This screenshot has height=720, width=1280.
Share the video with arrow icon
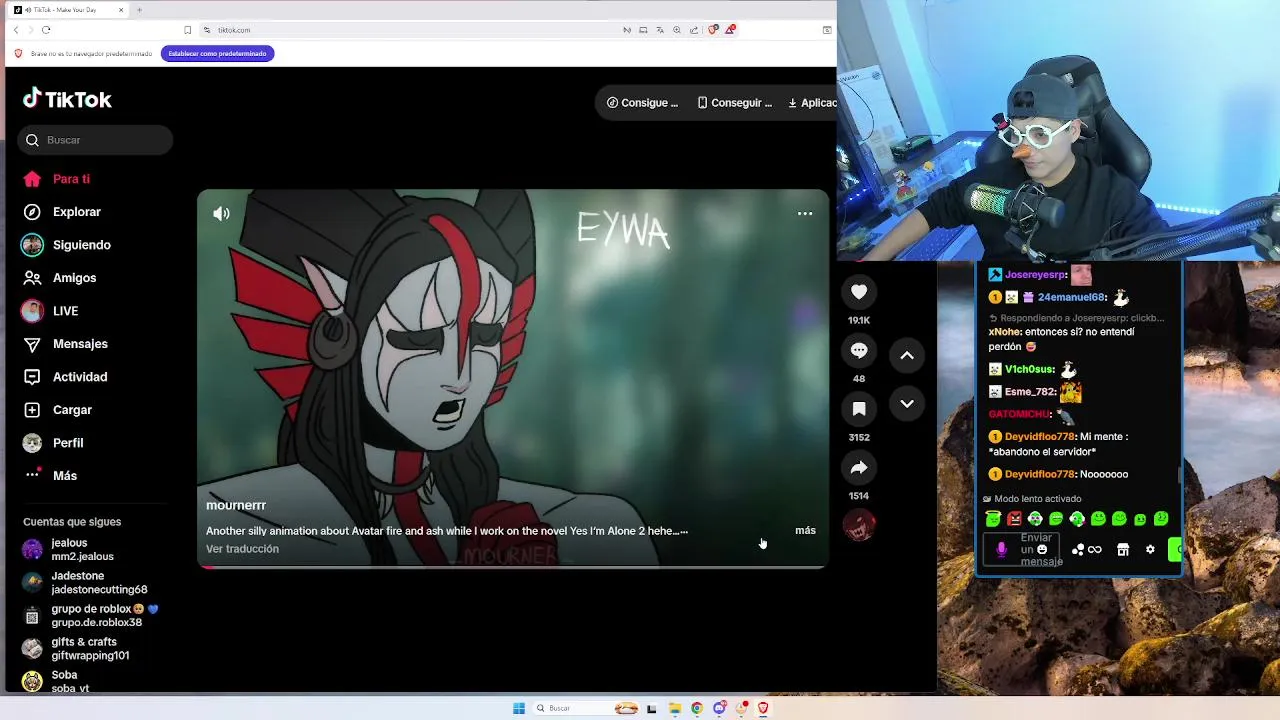tap(859, 467)
